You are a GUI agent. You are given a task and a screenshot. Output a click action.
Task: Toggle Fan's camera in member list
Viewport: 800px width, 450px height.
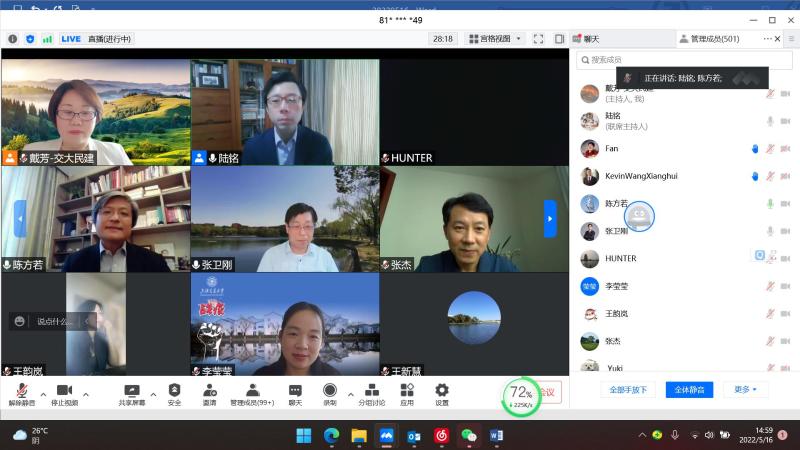[x=785, y=148]
